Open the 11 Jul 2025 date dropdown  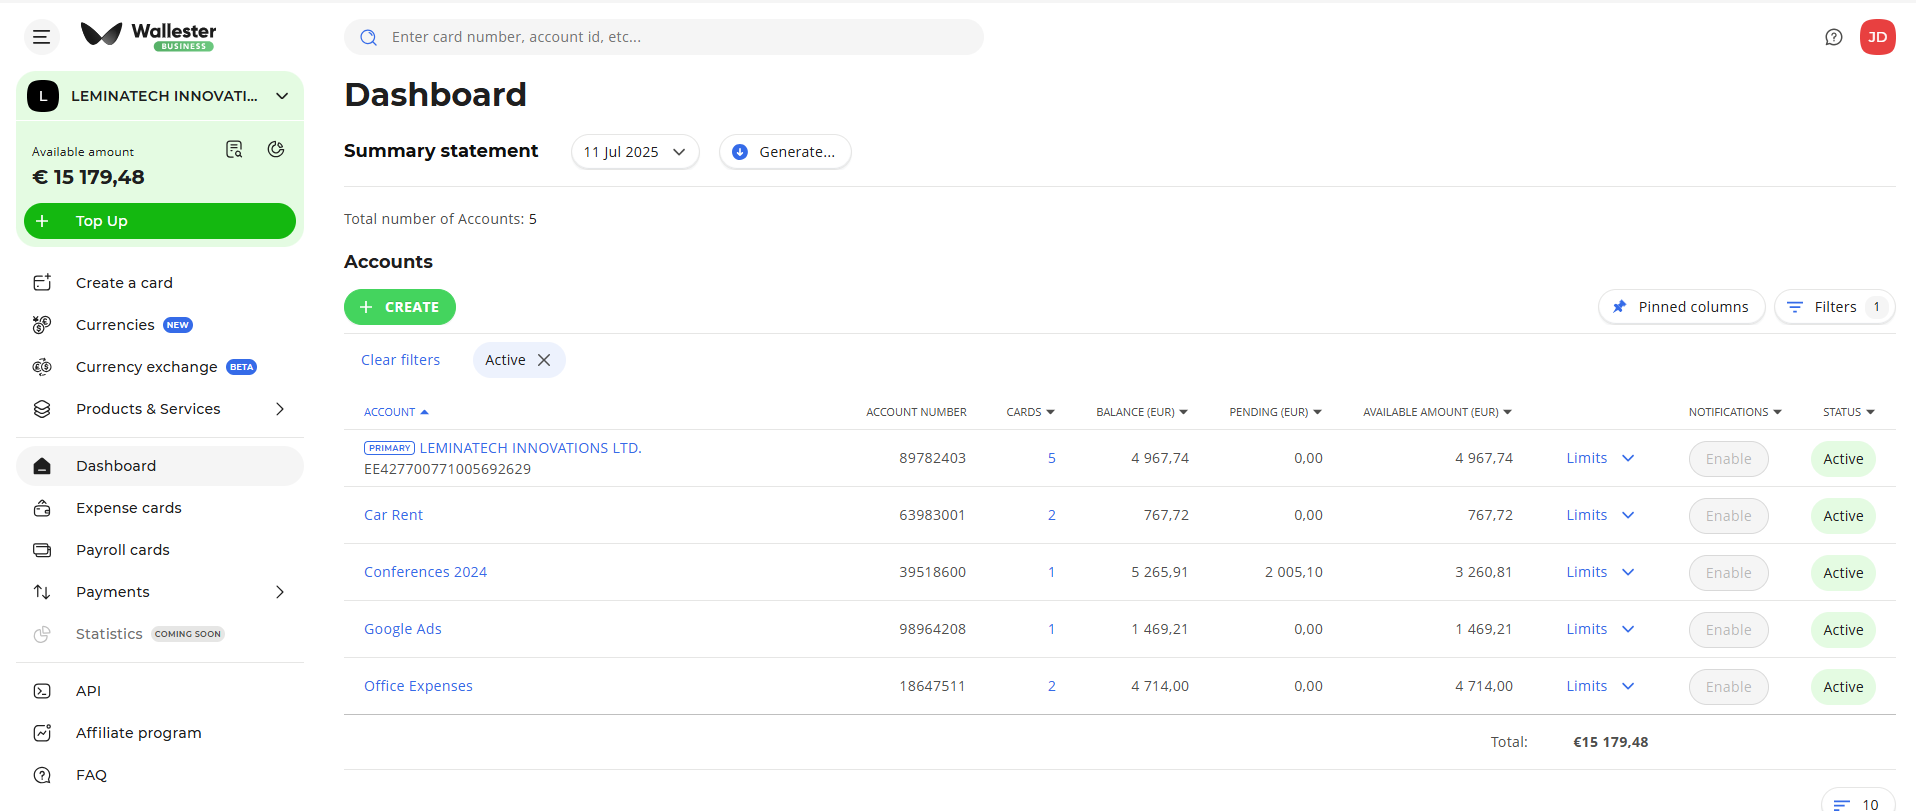(634, 152)
